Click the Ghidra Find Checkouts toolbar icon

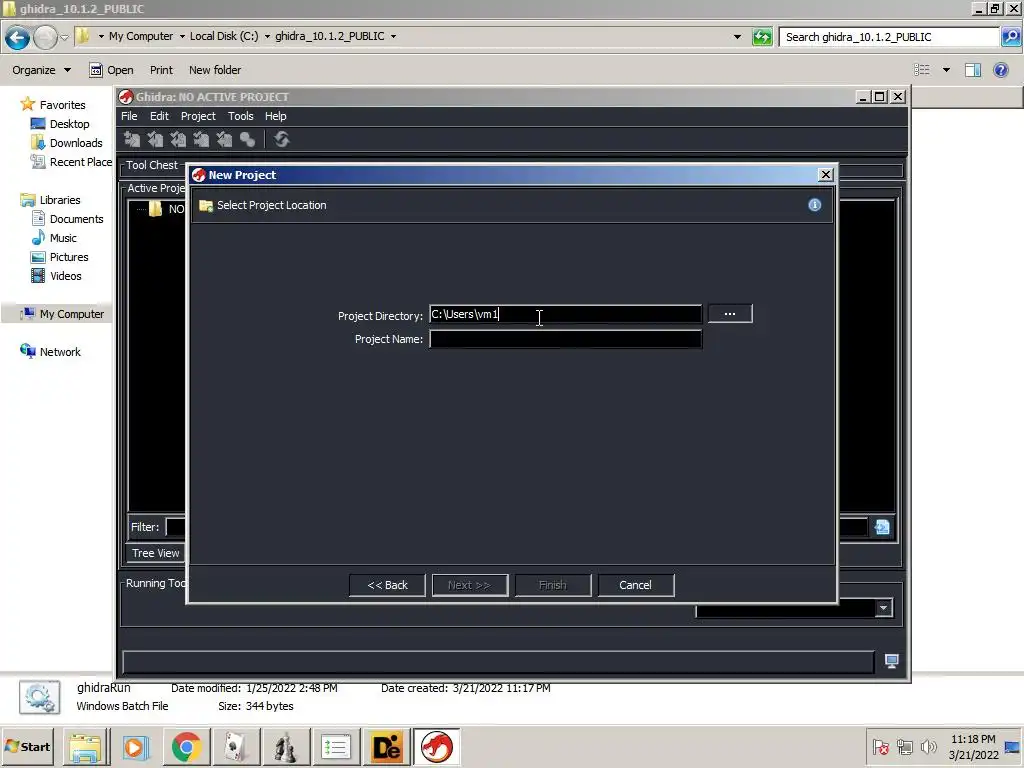point(247,139)
